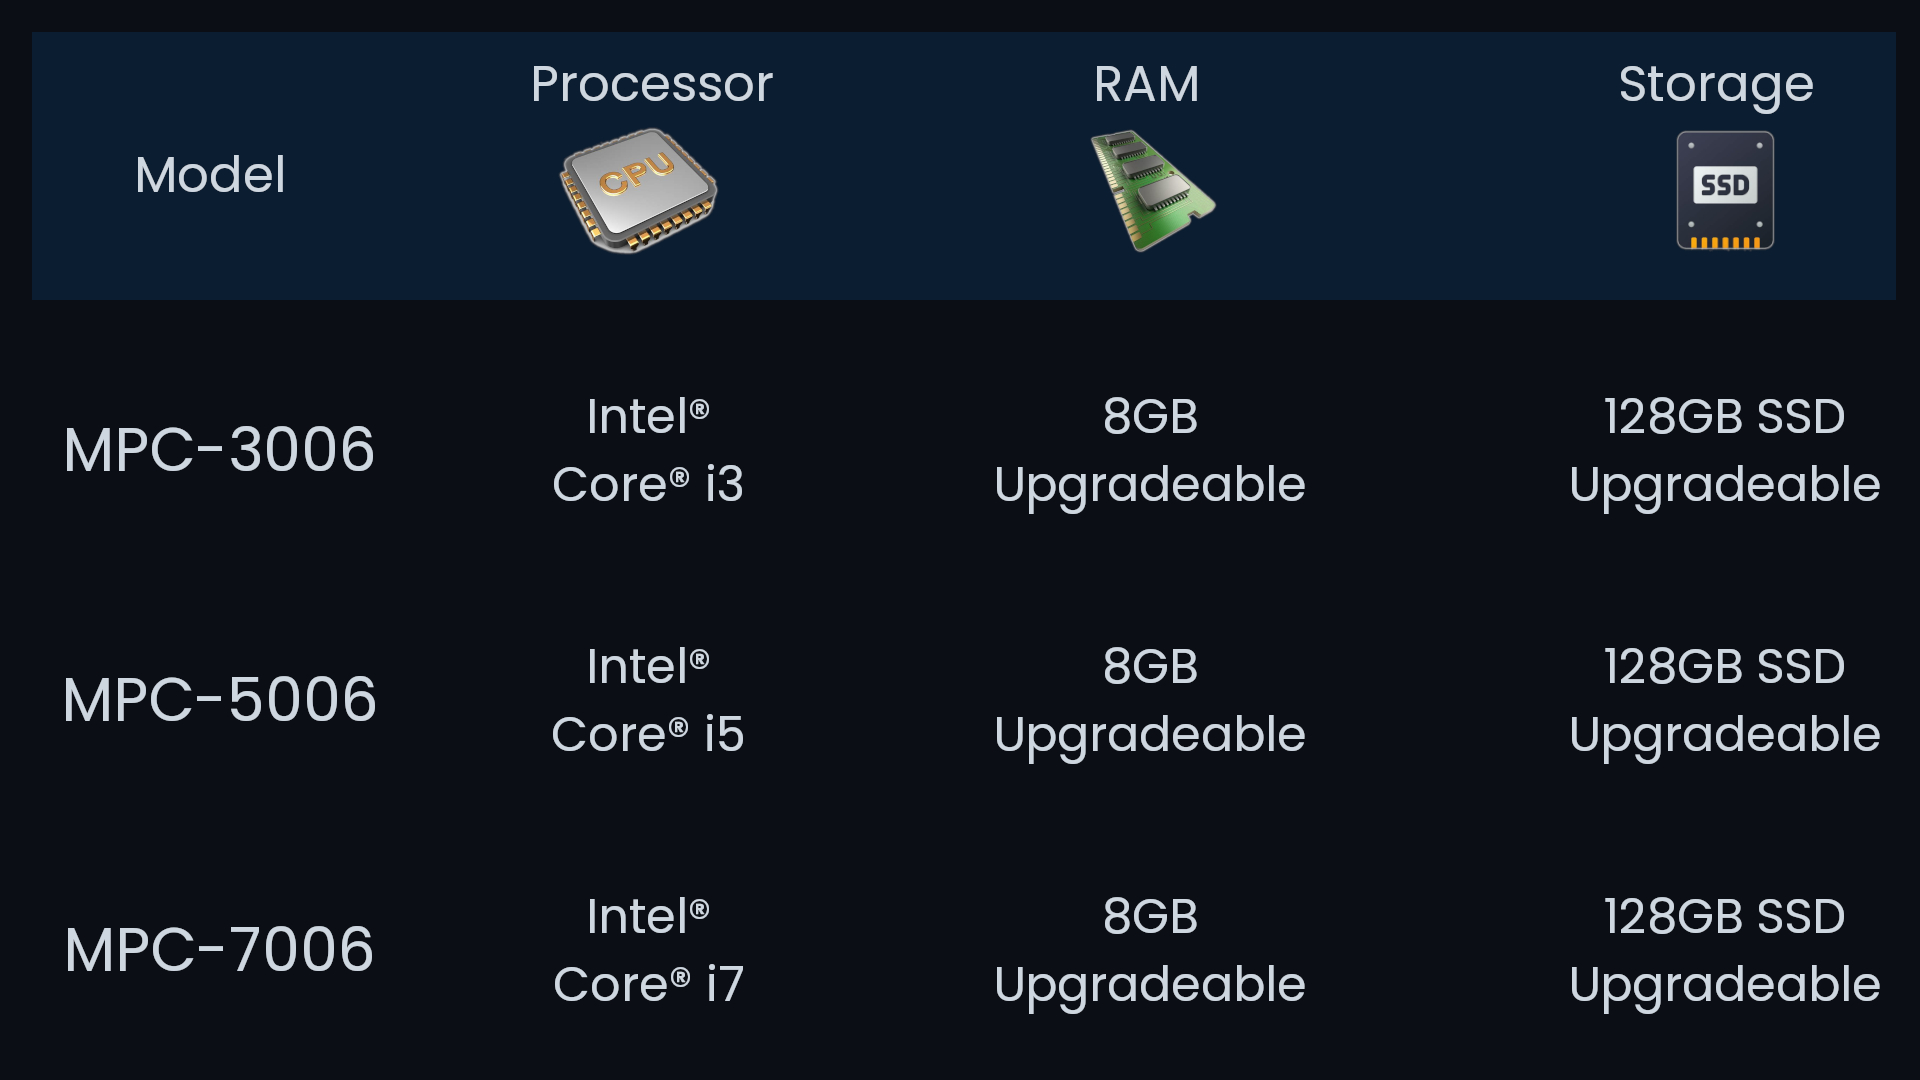Select the Processor column heading
The height and width of the screenshot is (1080, 1920).
point(651,84)
